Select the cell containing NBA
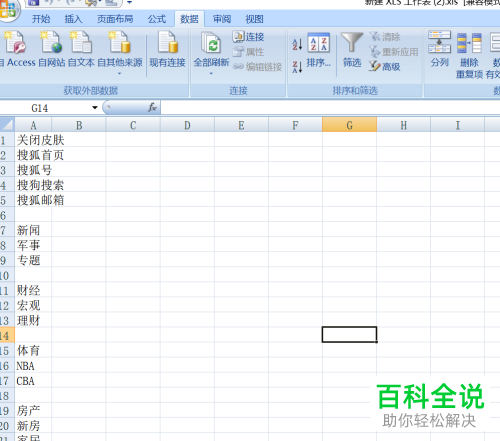 tap(33, 366)
